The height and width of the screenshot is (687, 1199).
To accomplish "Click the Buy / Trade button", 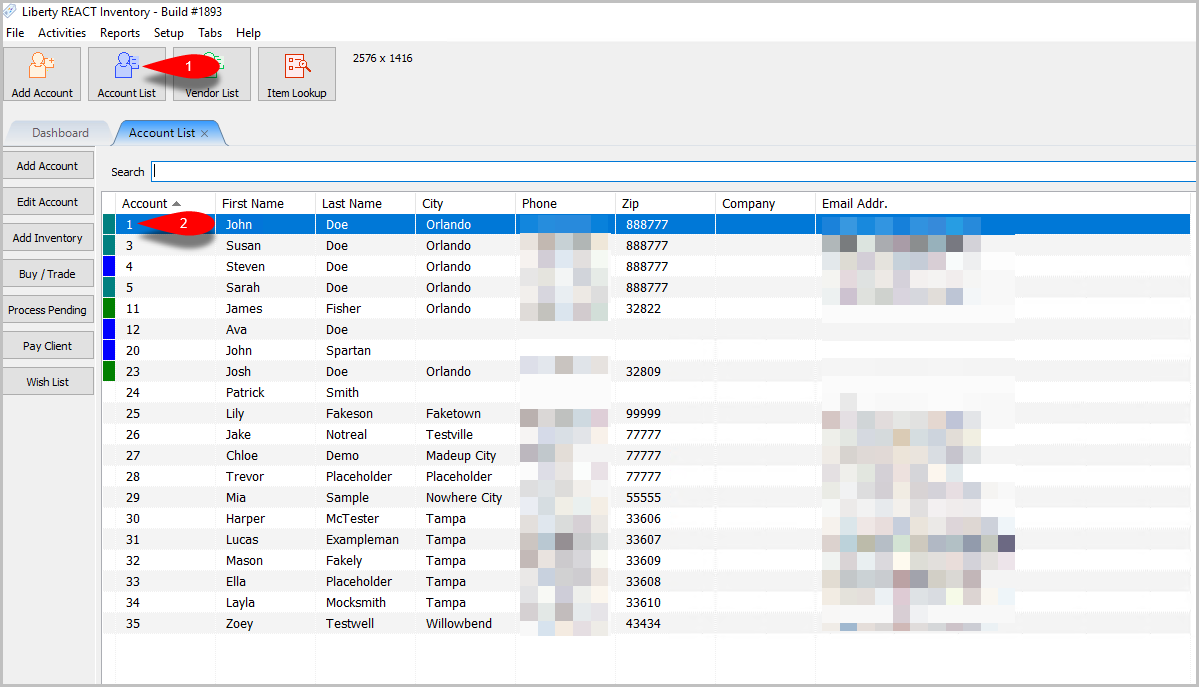I will (x=47, y=274).
